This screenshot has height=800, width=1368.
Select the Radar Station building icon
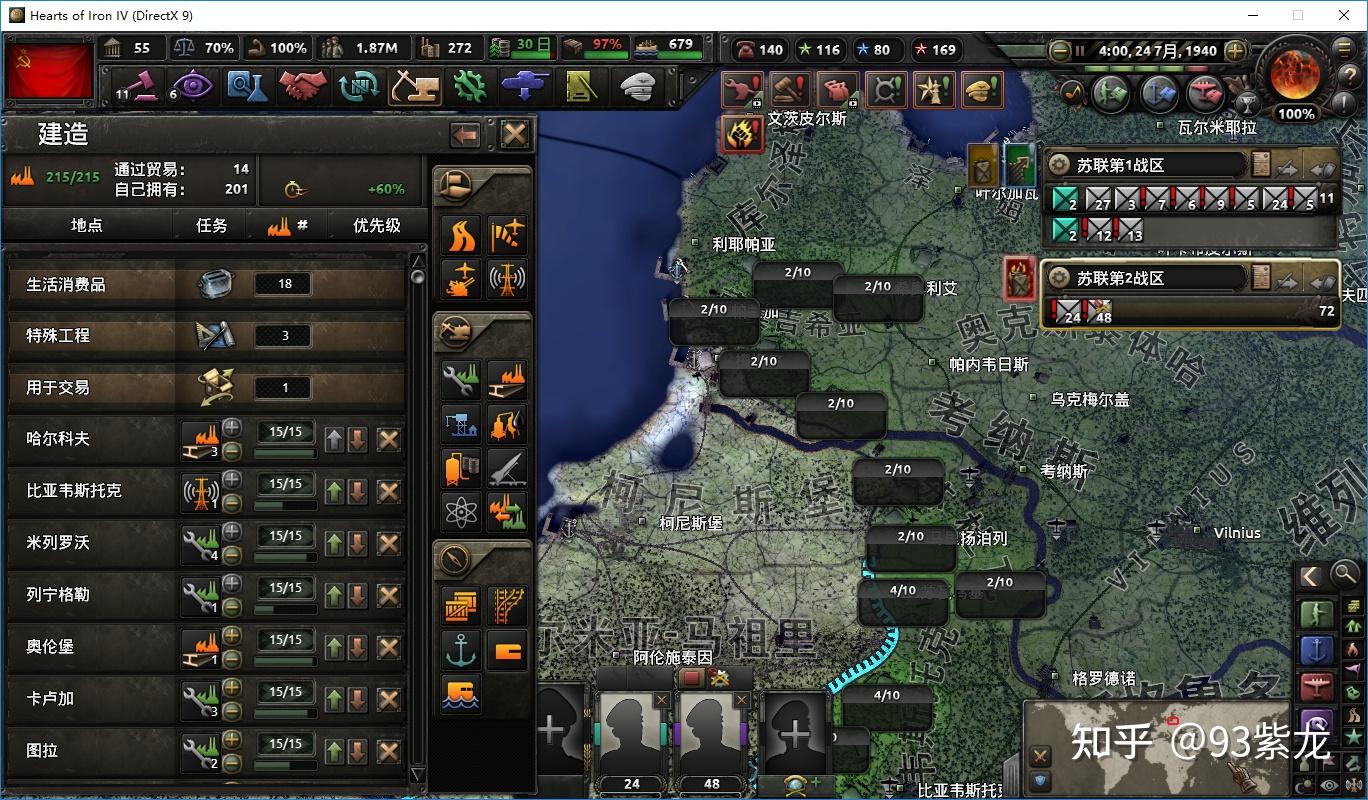[x=507, y=280]
